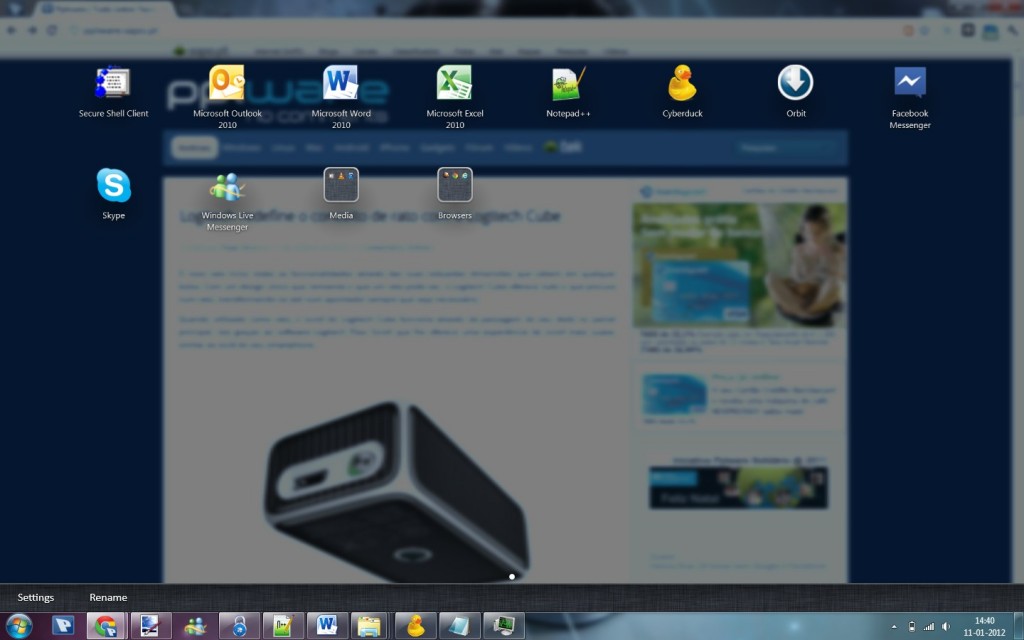Open Facebook Messenger launcher icon
The image size is (1024, 640).
(x=910, y=83)
